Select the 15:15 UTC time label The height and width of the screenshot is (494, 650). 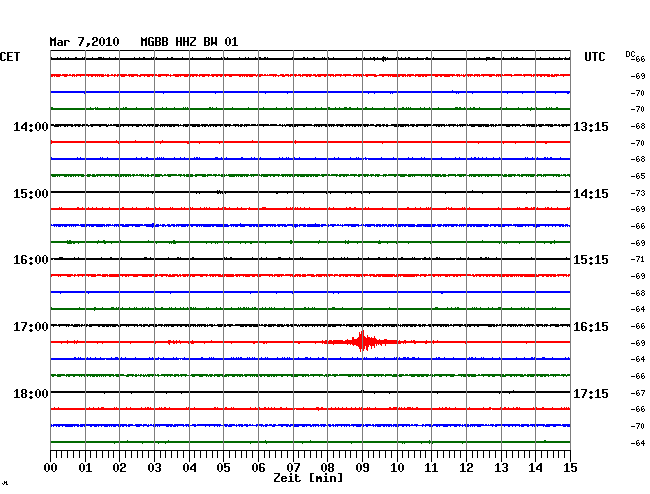click(x=591, y=260)
